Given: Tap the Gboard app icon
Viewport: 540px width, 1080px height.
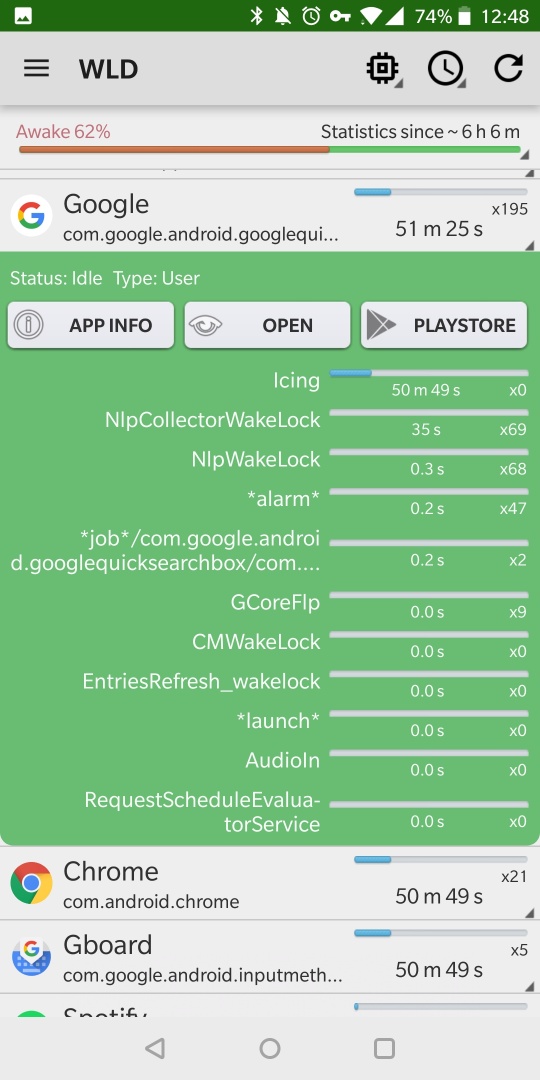Looking at the screenshot, I should point(31,957).
